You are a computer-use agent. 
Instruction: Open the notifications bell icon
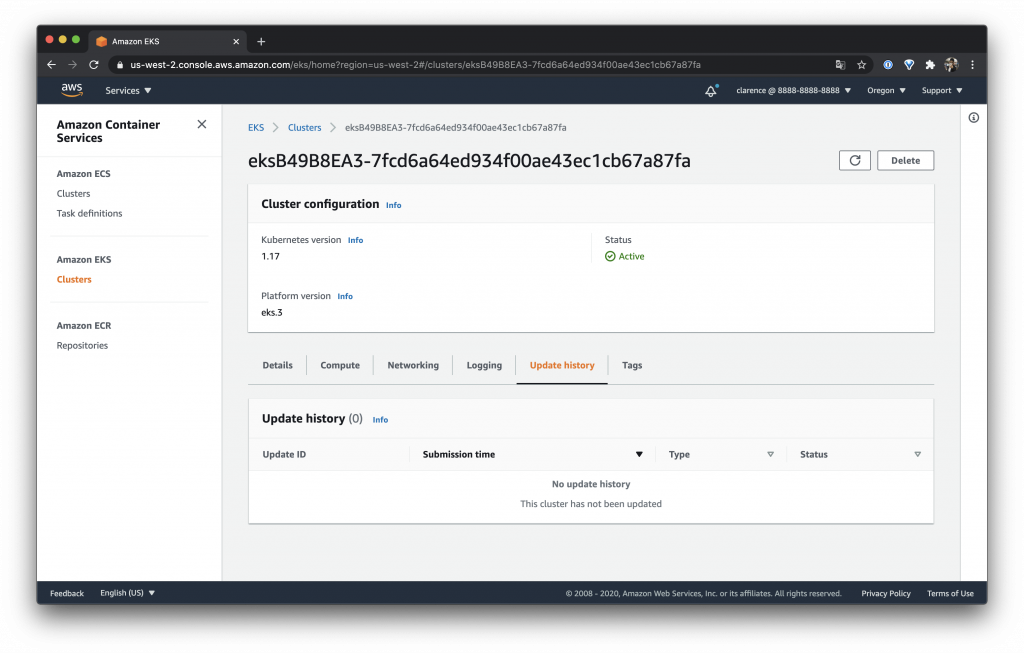point(711,91)
